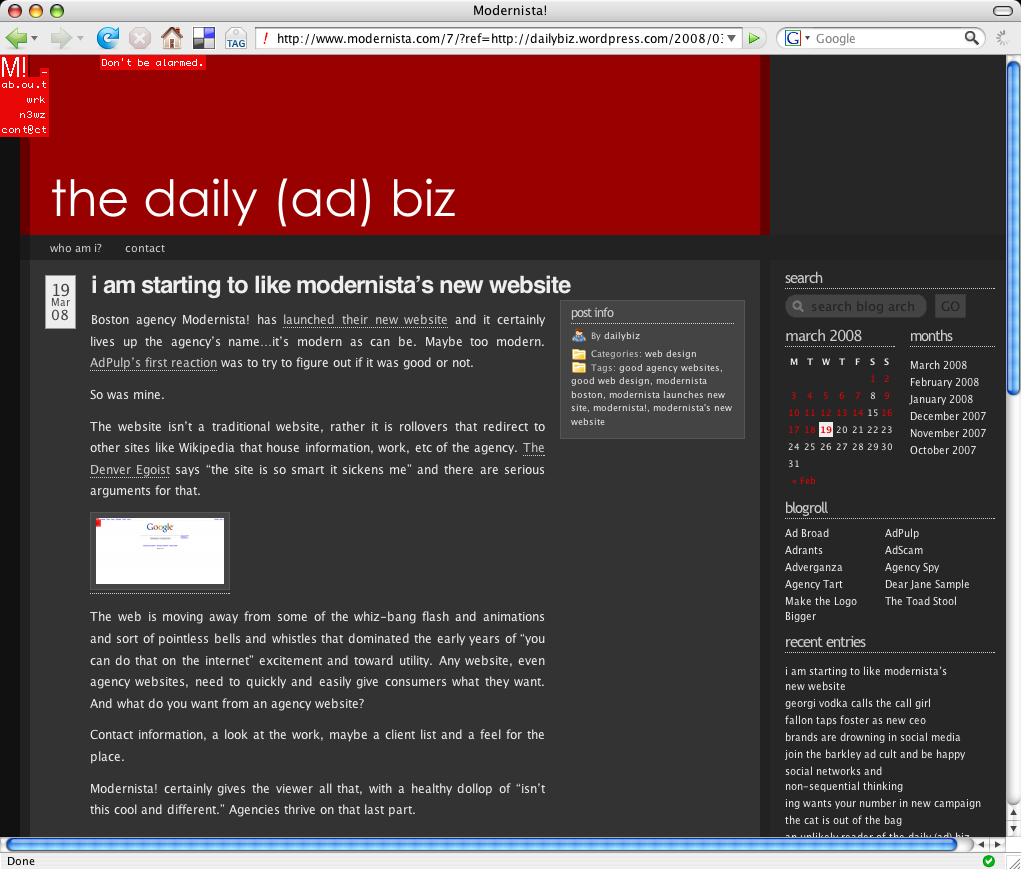Open the 'contact' nav page
1021x870 pixels.
145,248
